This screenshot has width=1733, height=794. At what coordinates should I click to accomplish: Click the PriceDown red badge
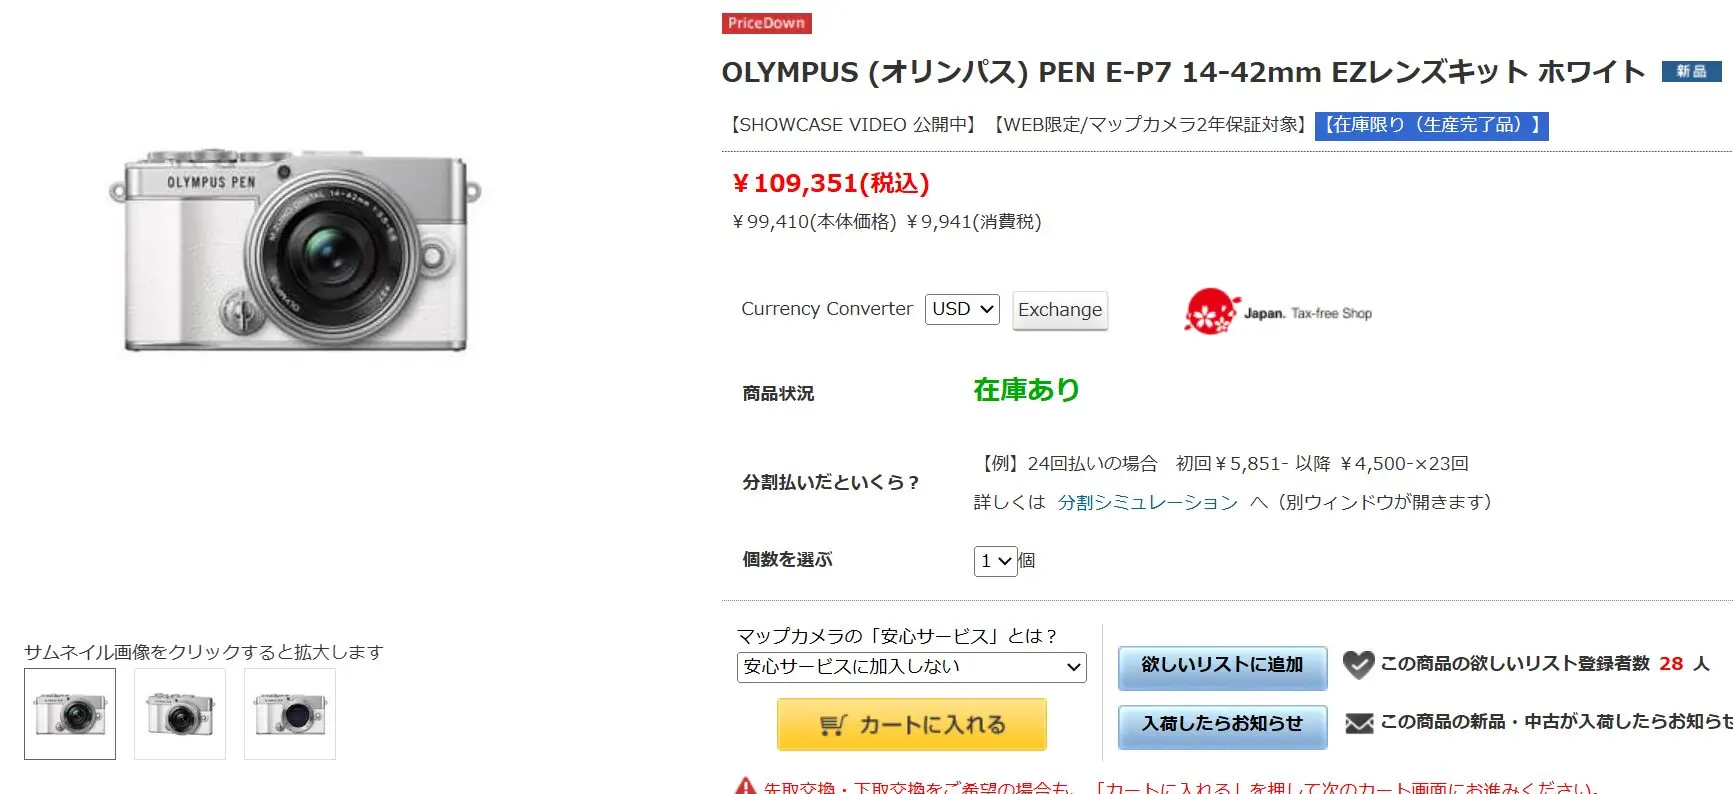point(766,23)
